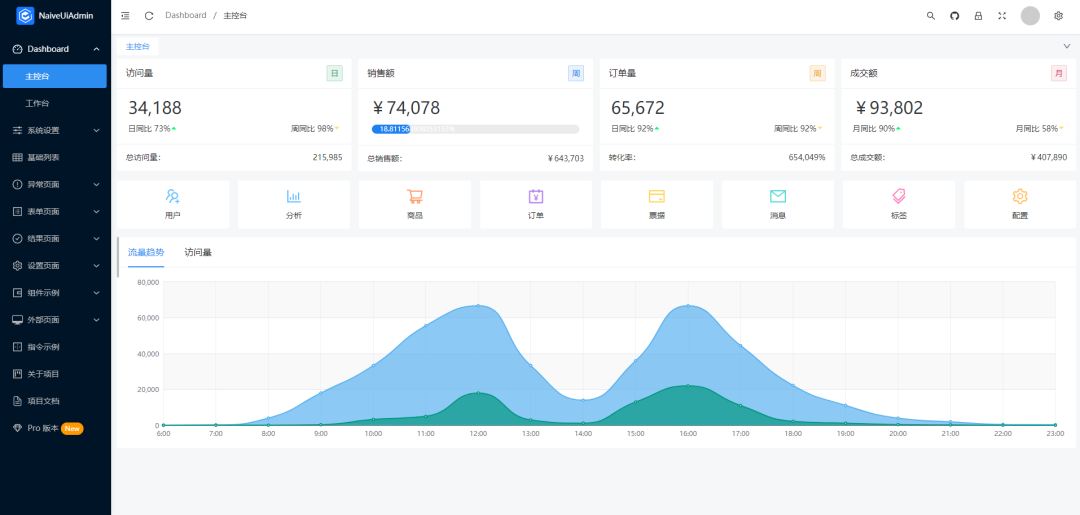Click the 12:00 peak data point on chart
Screen dimensions: 1080x515
click(x=478, y=306)
